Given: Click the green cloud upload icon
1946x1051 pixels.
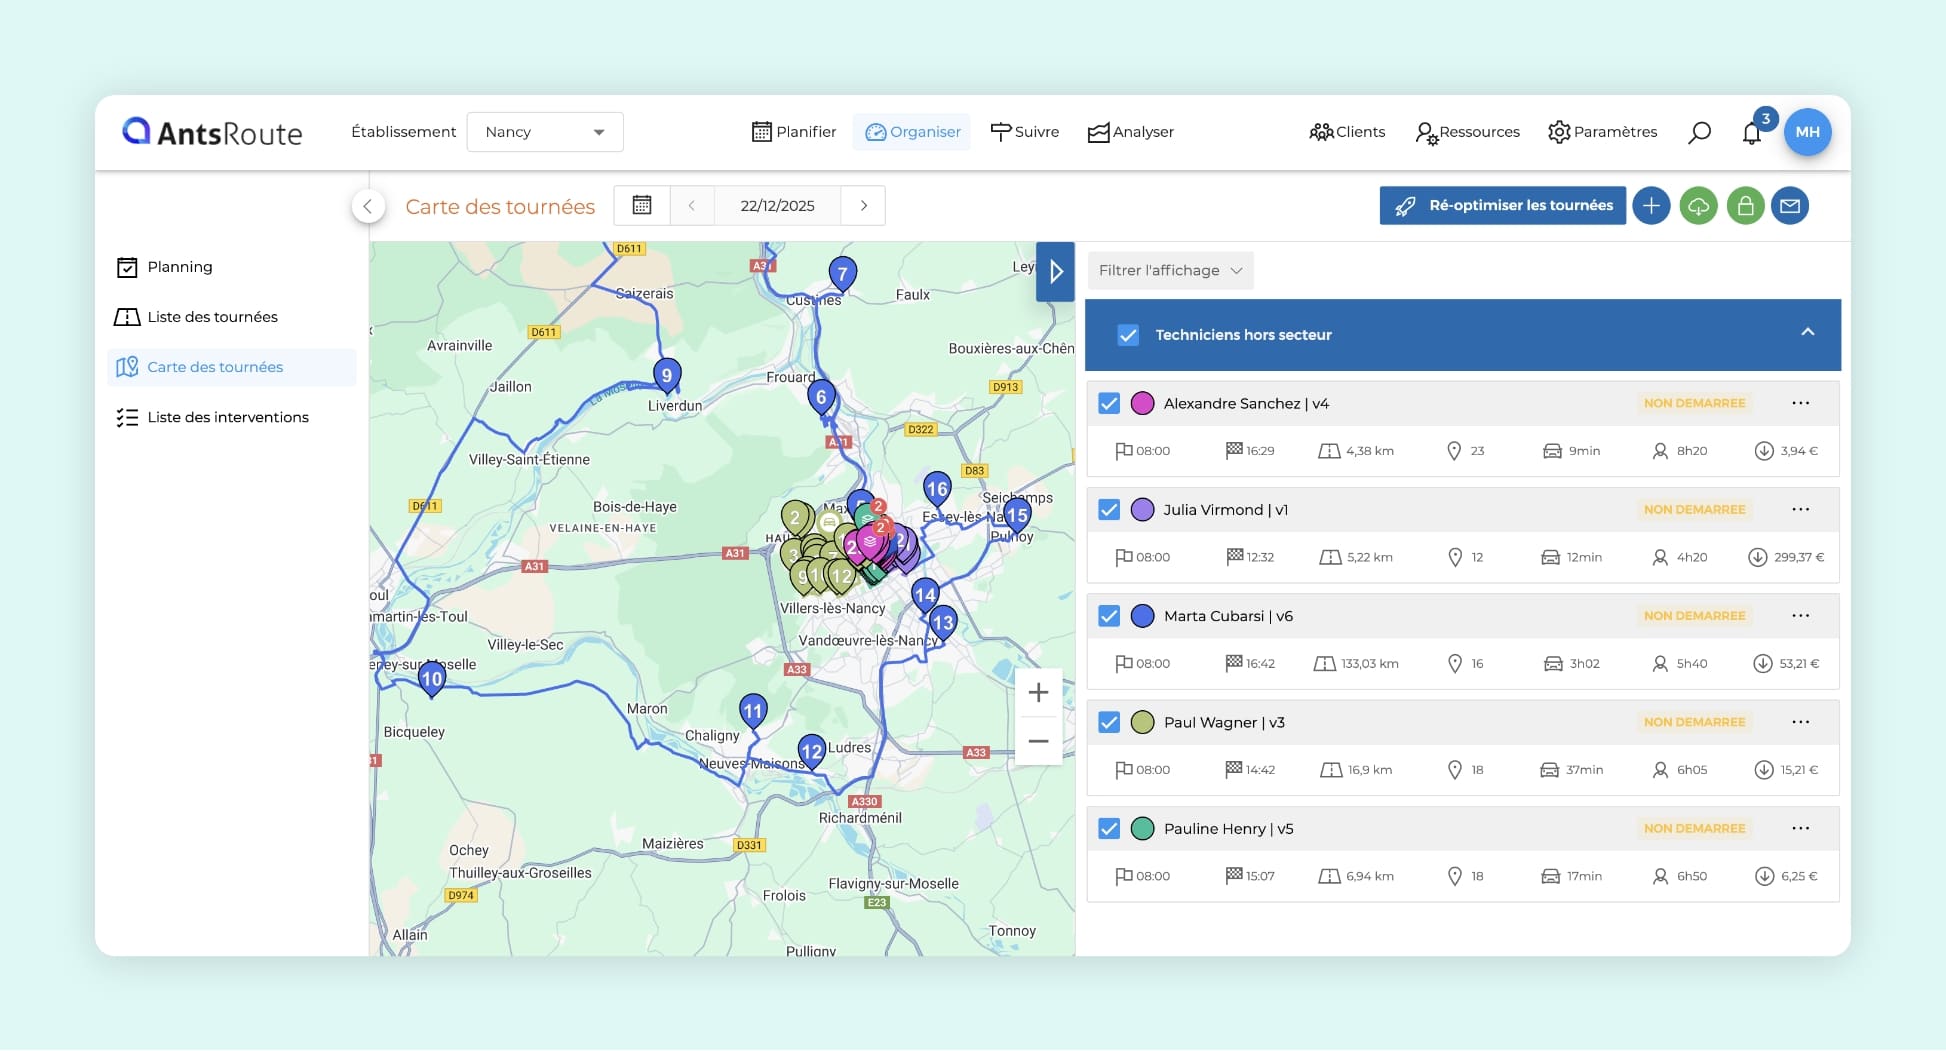Looking at the screenshot, I should 1698,206.
